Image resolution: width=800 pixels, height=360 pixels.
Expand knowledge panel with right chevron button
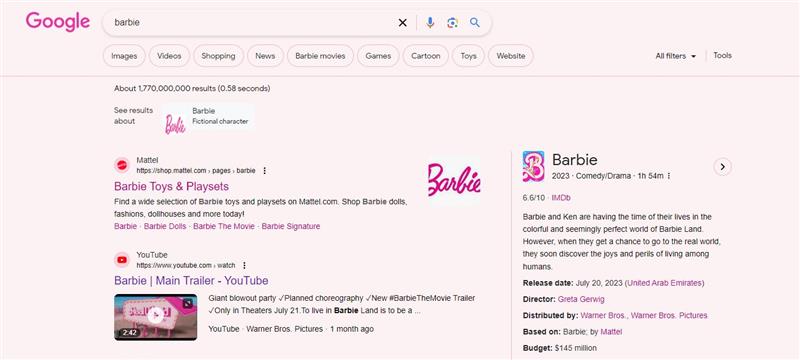(x=722, y=167)
